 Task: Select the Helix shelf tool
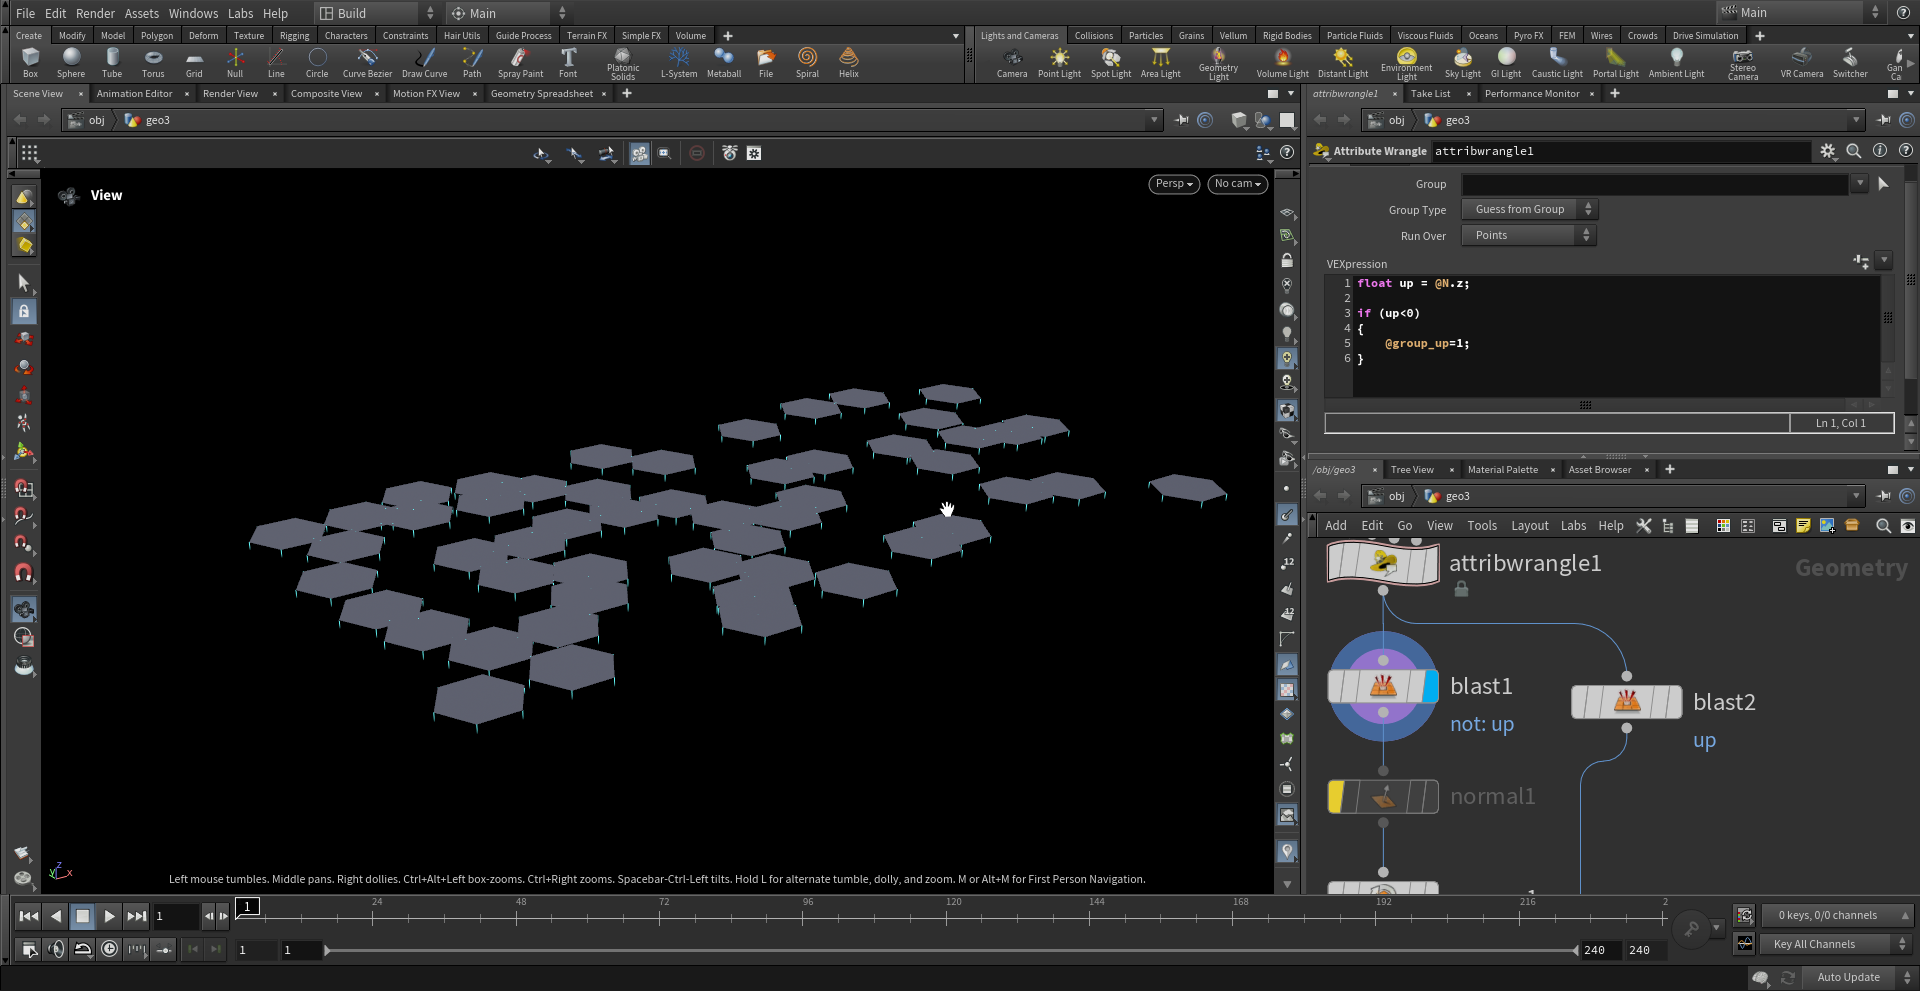point(849,62)
